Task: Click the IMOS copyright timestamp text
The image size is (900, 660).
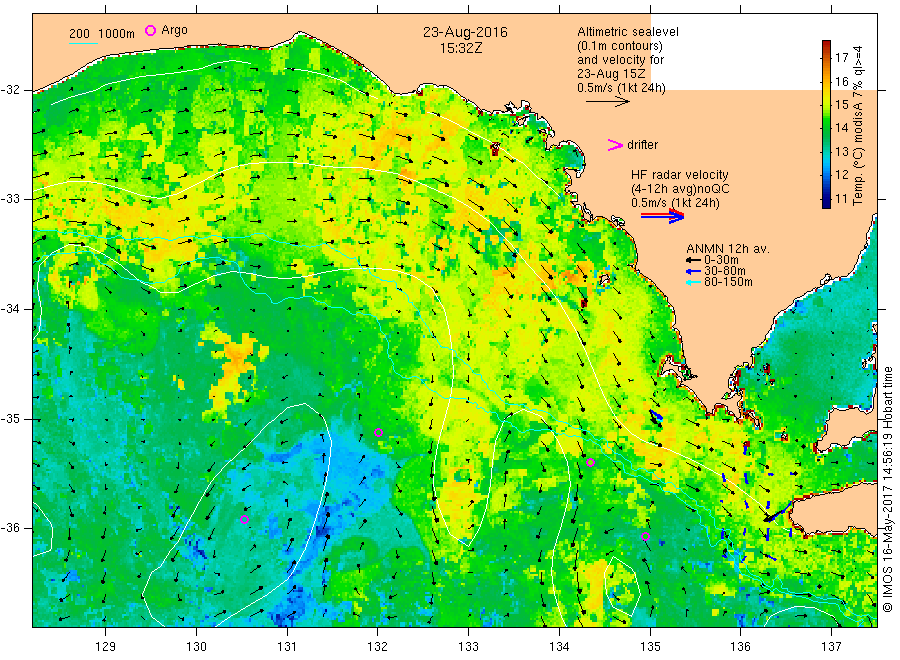Action: tap(887, 491)
